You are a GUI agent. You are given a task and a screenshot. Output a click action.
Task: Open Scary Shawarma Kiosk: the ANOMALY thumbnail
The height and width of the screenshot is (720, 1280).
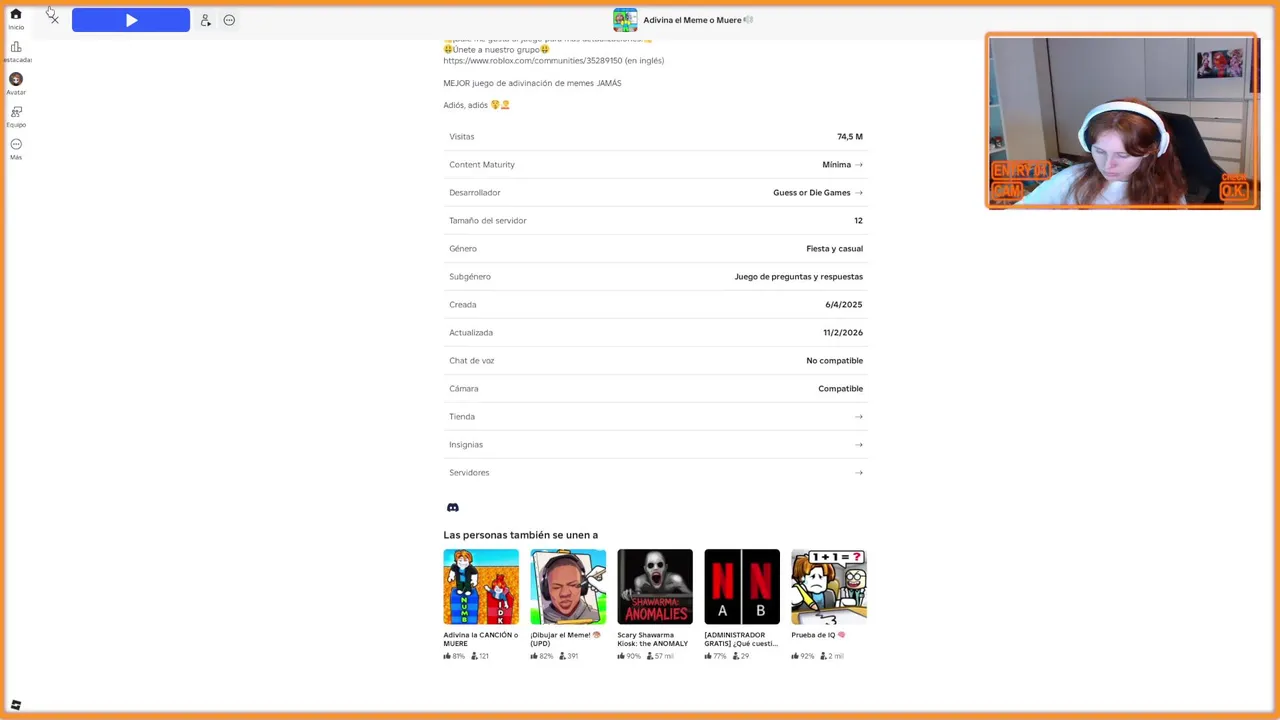pyautogui.click(x=655, y=587)
